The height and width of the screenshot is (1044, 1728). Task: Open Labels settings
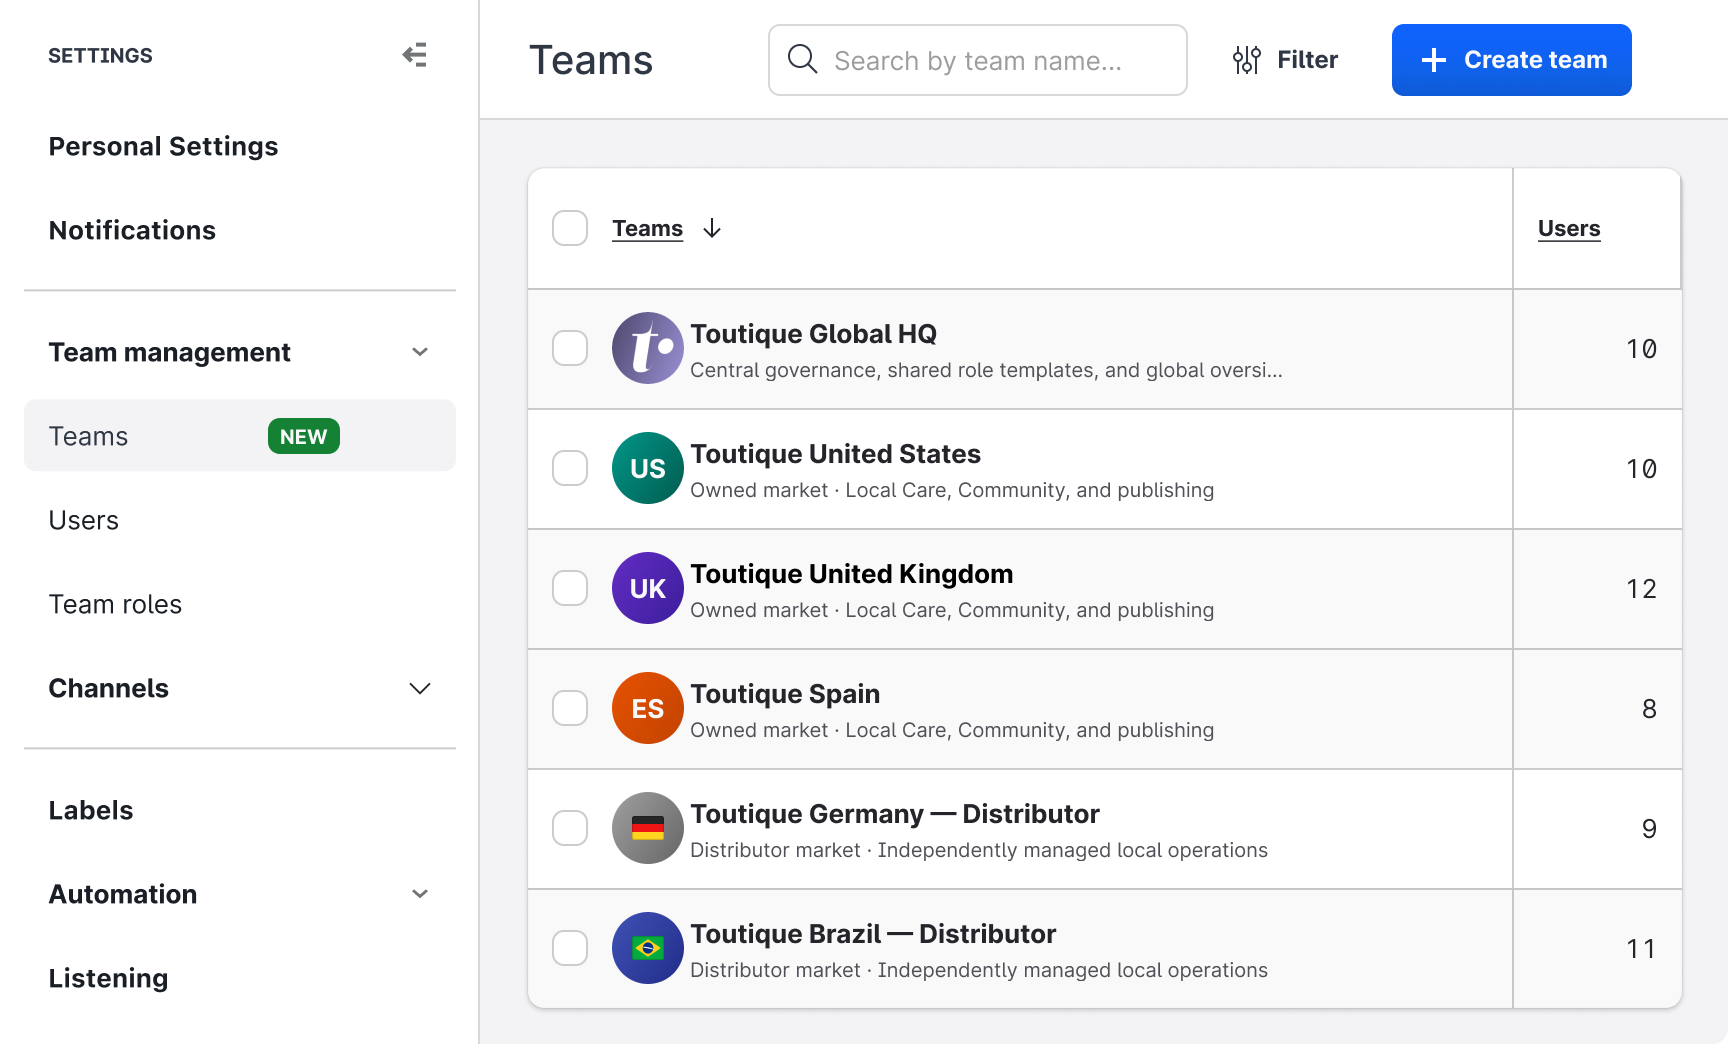91,810
